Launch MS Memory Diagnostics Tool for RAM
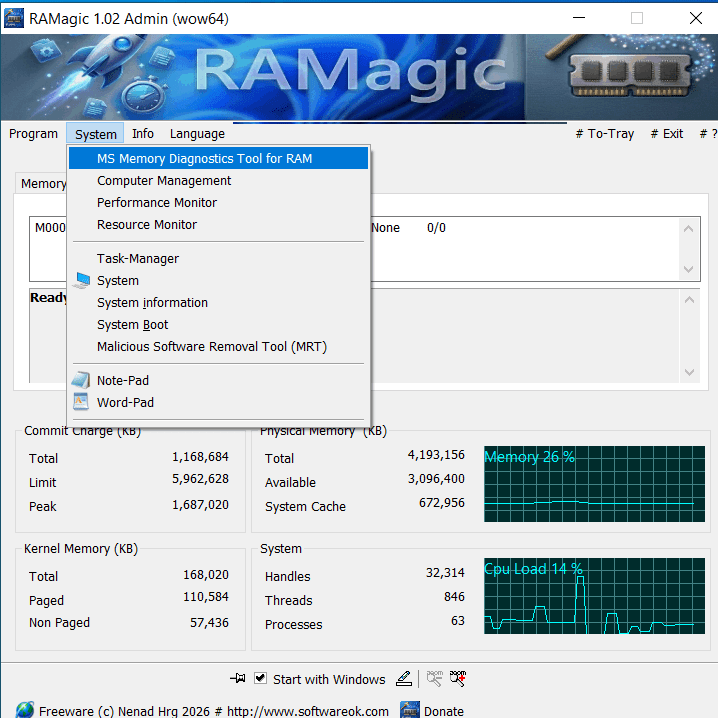The image size is (718, 718). coord(218,158)
